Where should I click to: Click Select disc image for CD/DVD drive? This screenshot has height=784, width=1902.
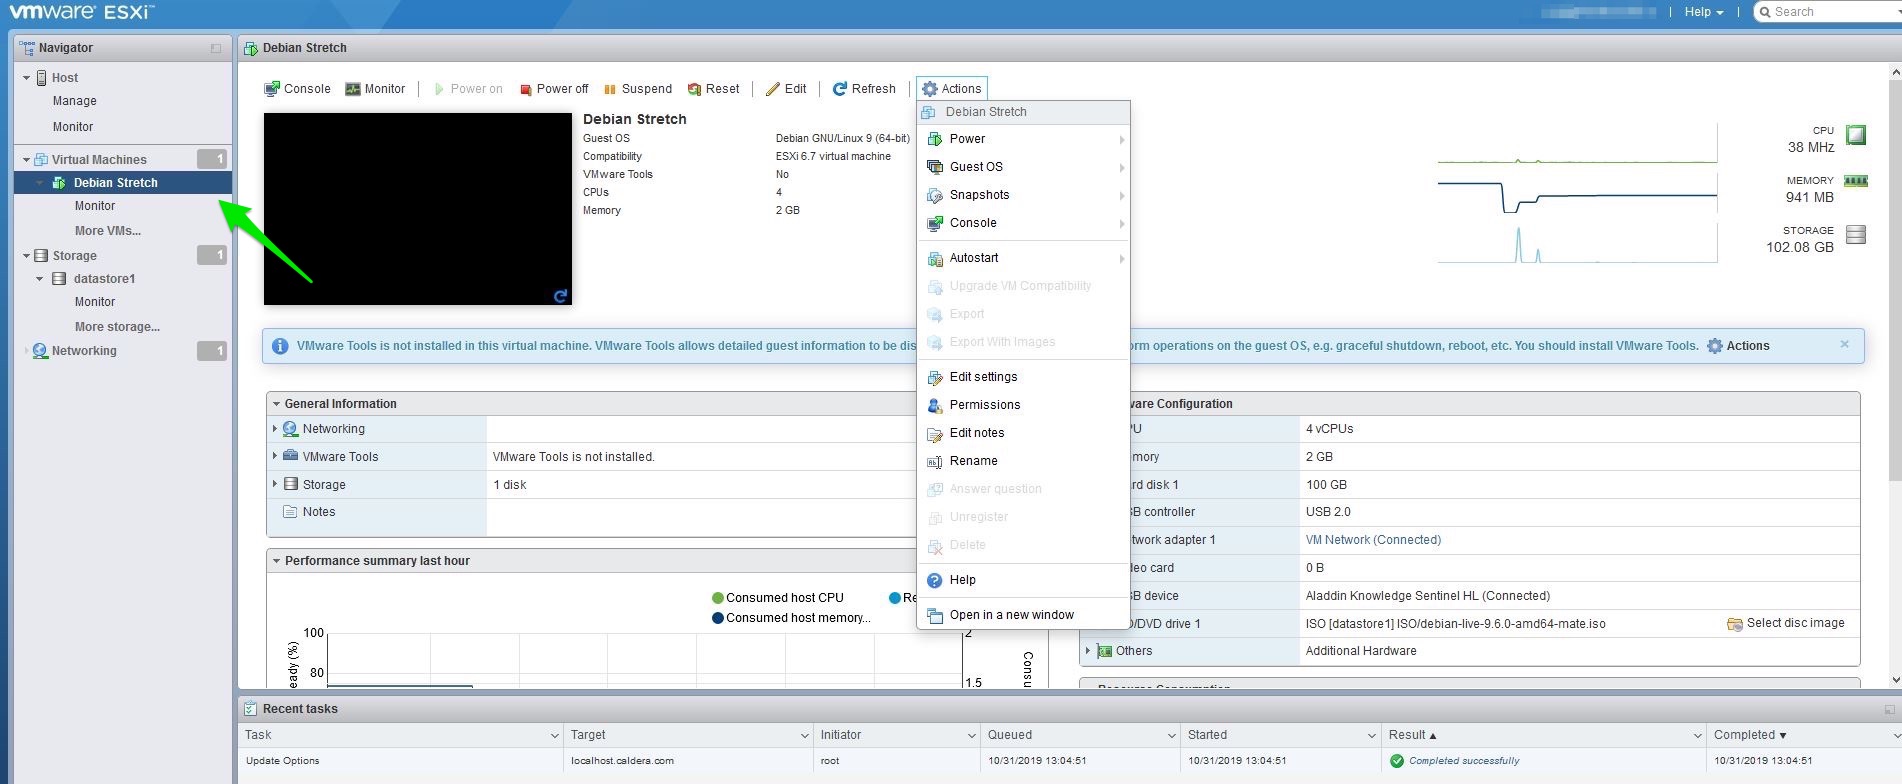click(x=1786, y=623)
